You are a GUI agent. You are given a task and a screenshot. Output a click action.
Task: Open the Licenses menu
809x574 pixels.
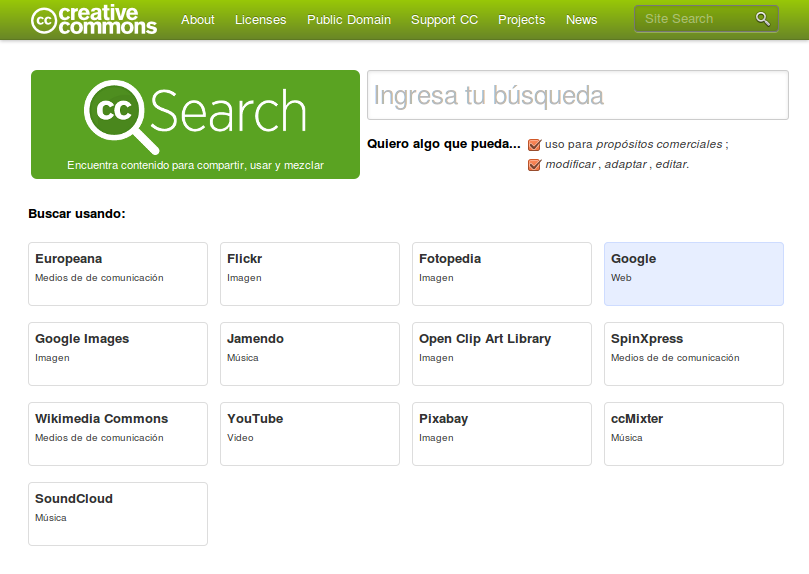tap(261, 20)
